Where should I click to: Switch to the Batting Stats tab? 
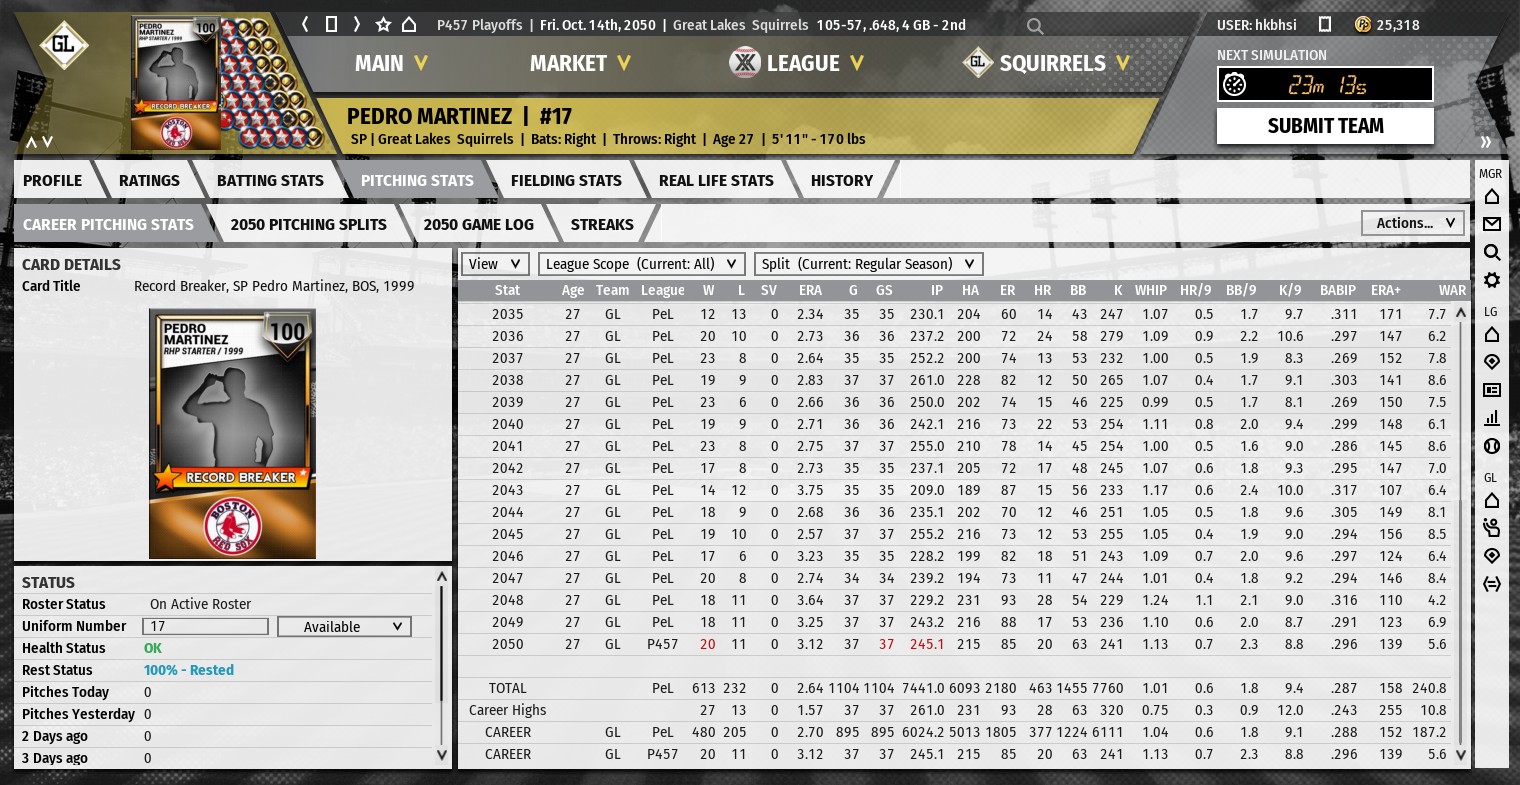(270, 181)
